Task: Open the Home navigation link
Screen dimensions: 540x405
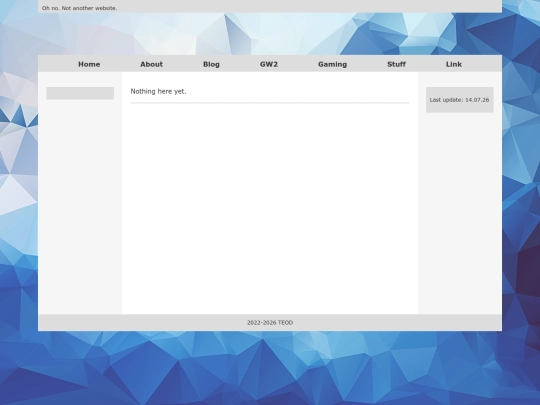Action: (89, 64)
